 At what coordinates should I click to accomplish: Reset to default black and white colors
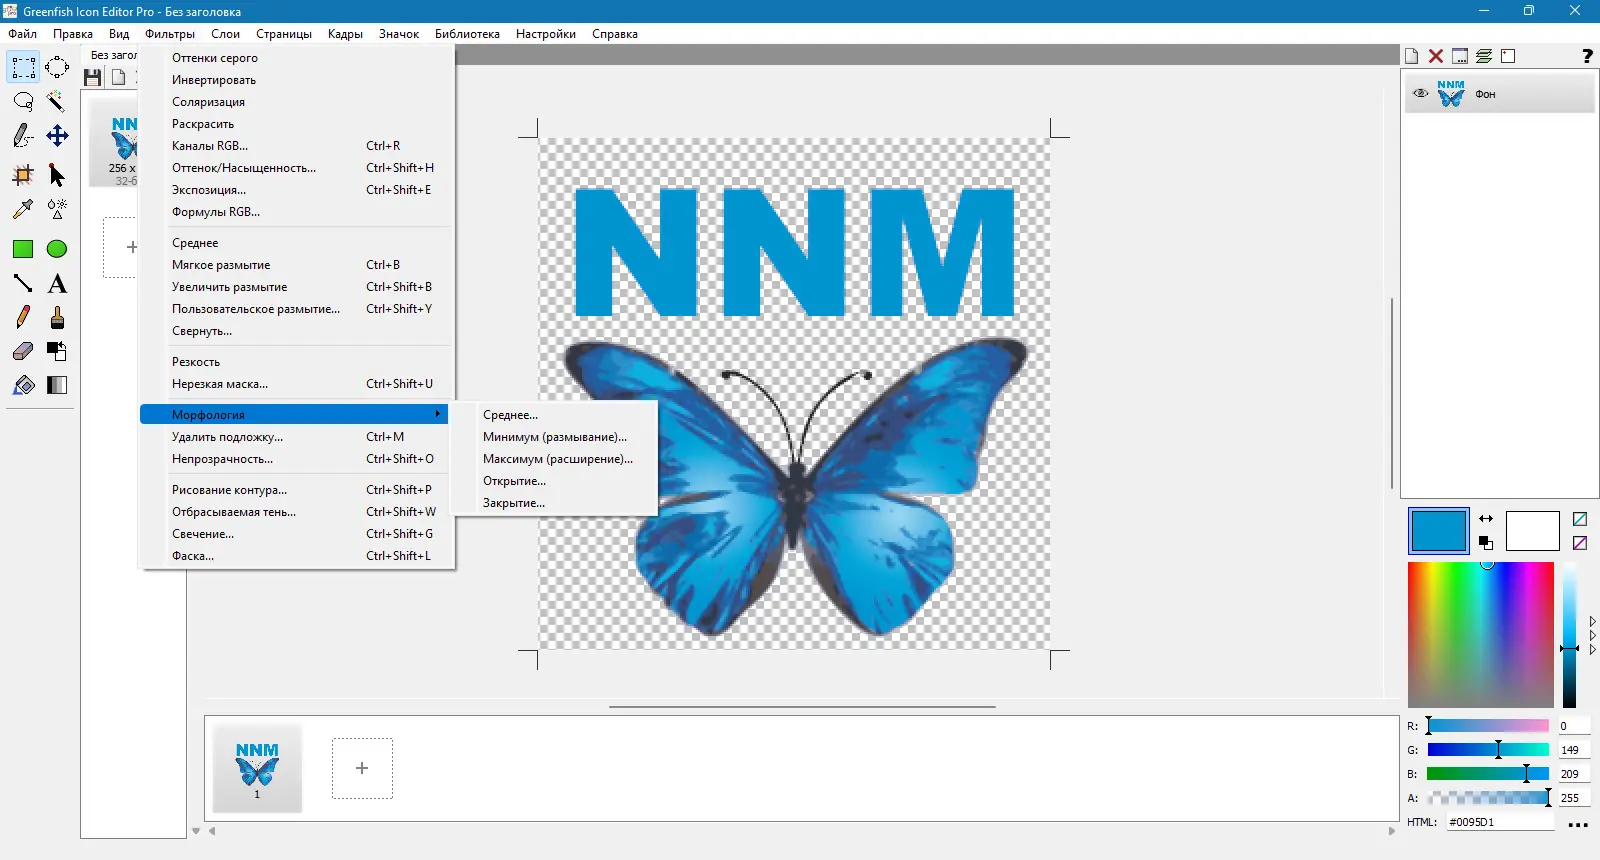[1486, 542]
